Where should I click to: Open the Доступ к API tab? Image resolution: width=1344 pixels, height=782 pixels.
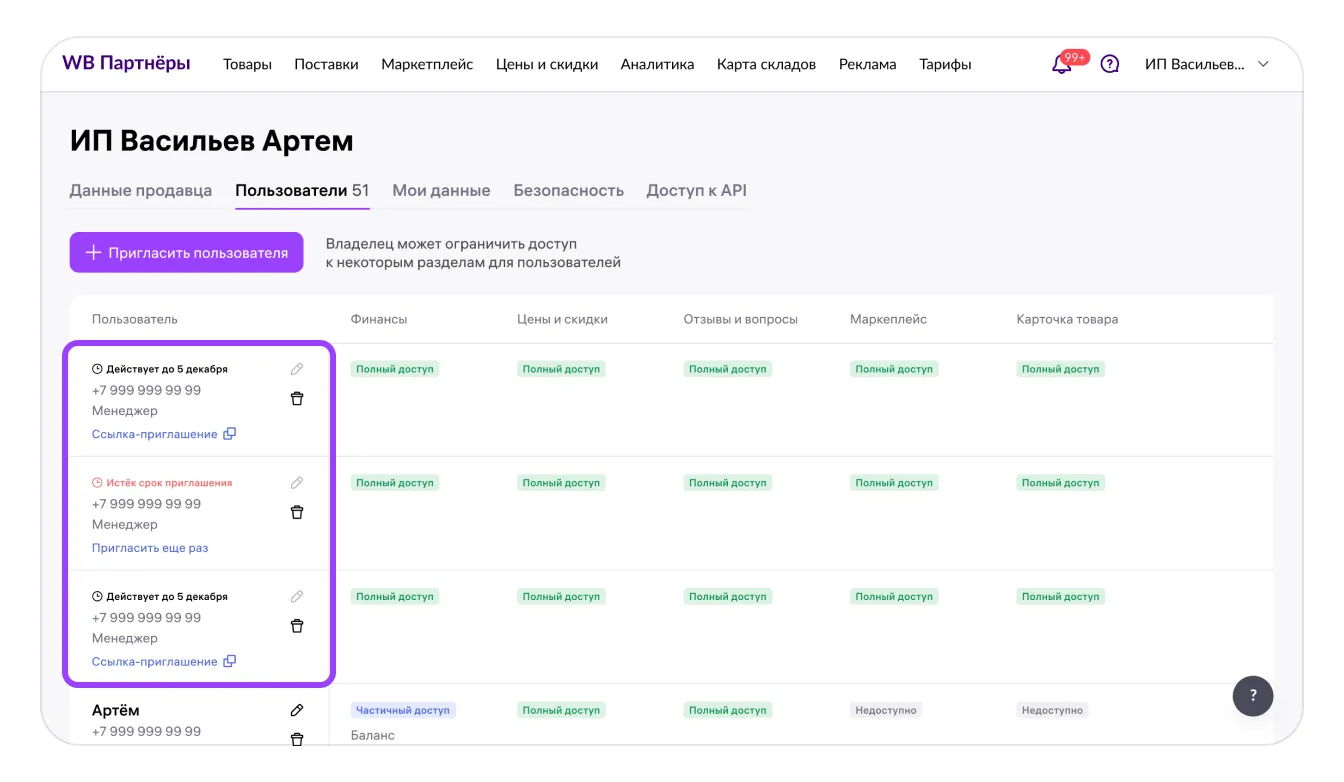click(x=696, y=190)
